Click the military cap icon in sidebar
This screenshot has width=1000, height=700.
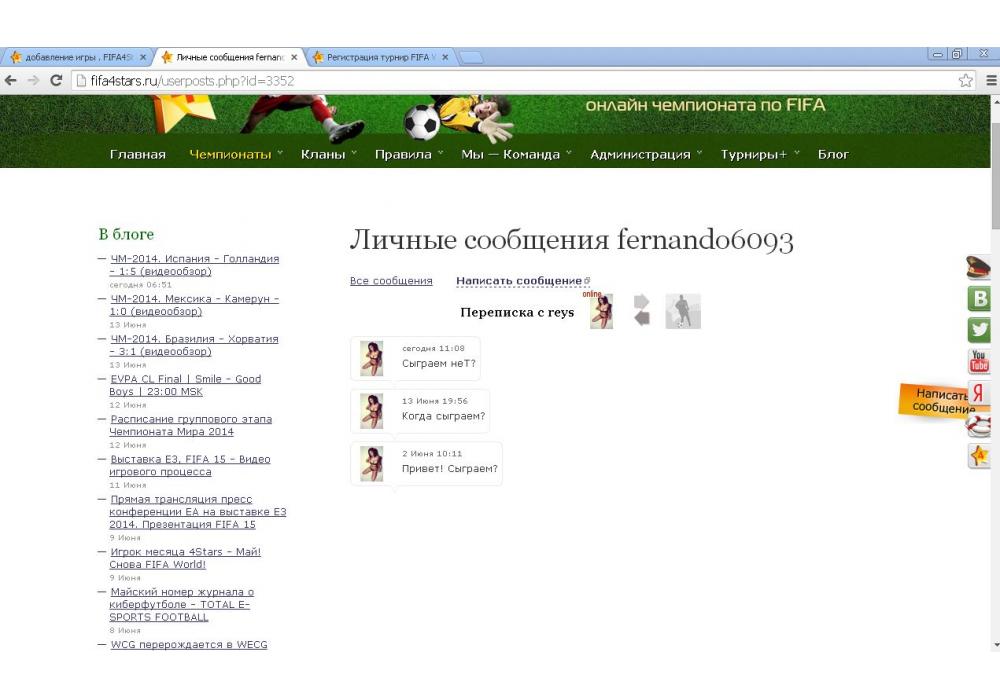coord(979,267)
